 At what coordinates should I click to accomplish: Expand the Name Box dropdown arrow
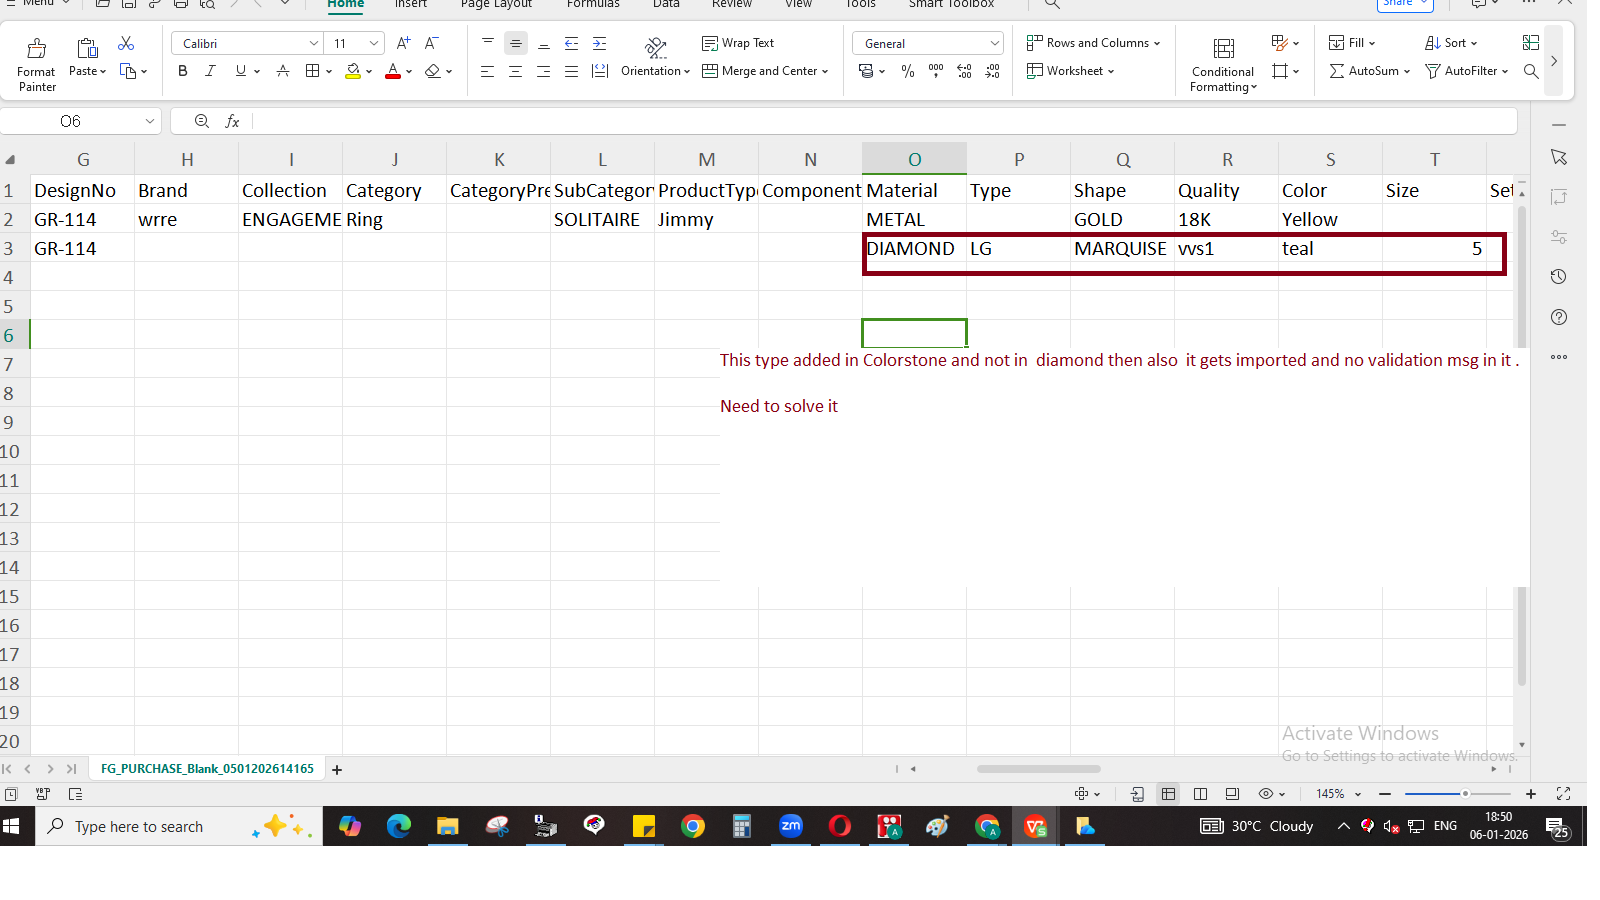(x=150, y=121)
